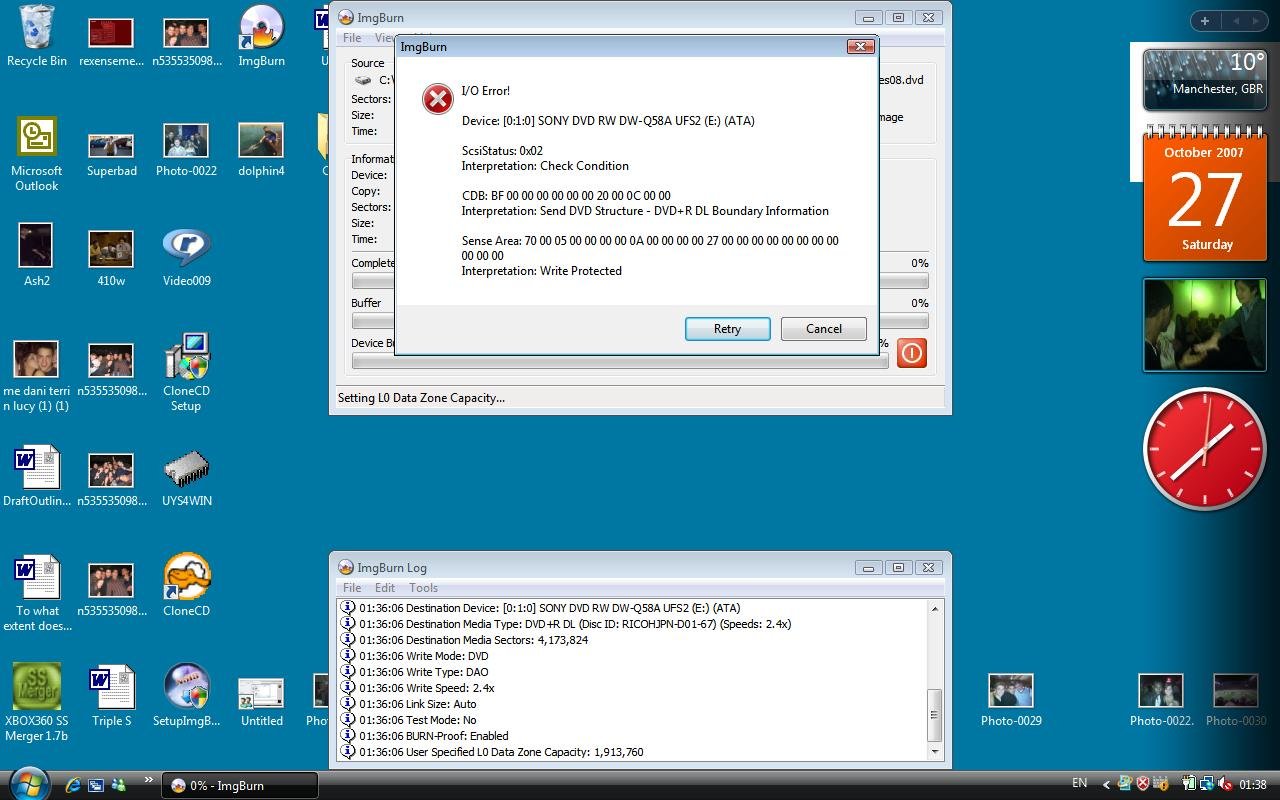Image resolution: width=1280 pixels, height=800 pixels.
Task: Select the 'To what extent does...' Word document
Action: coord(37,594)
